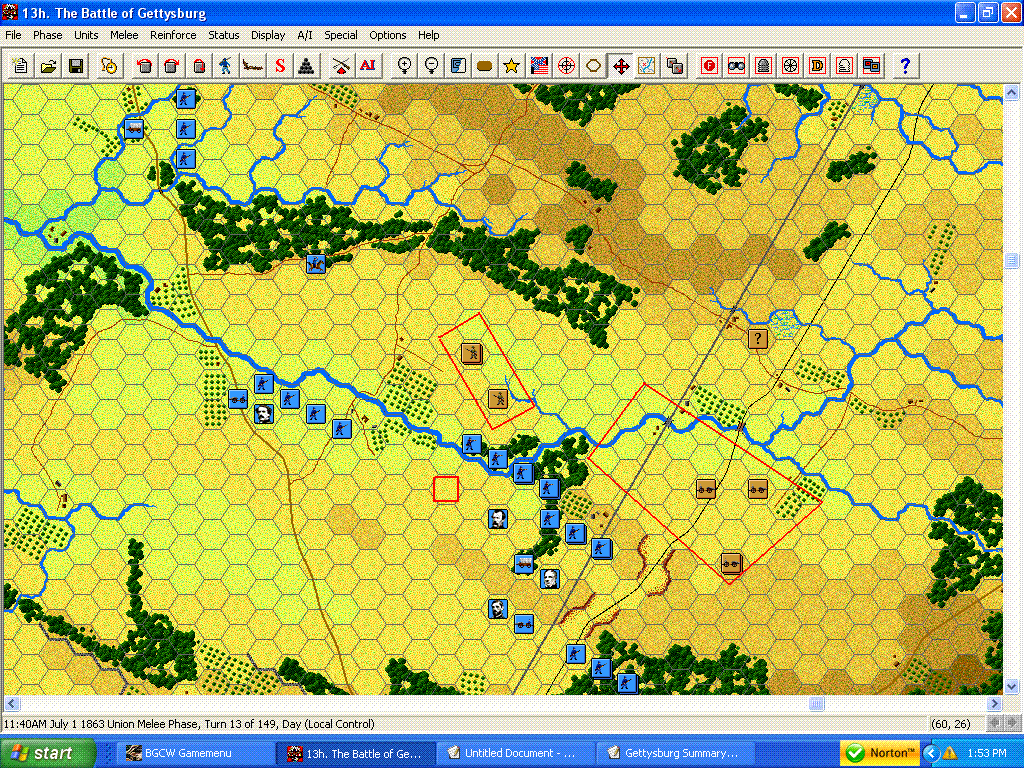The height and width of the screenshot is (768, 1024).
Task: Click the red S toolbar icon
Action: (x=280, y=65)
